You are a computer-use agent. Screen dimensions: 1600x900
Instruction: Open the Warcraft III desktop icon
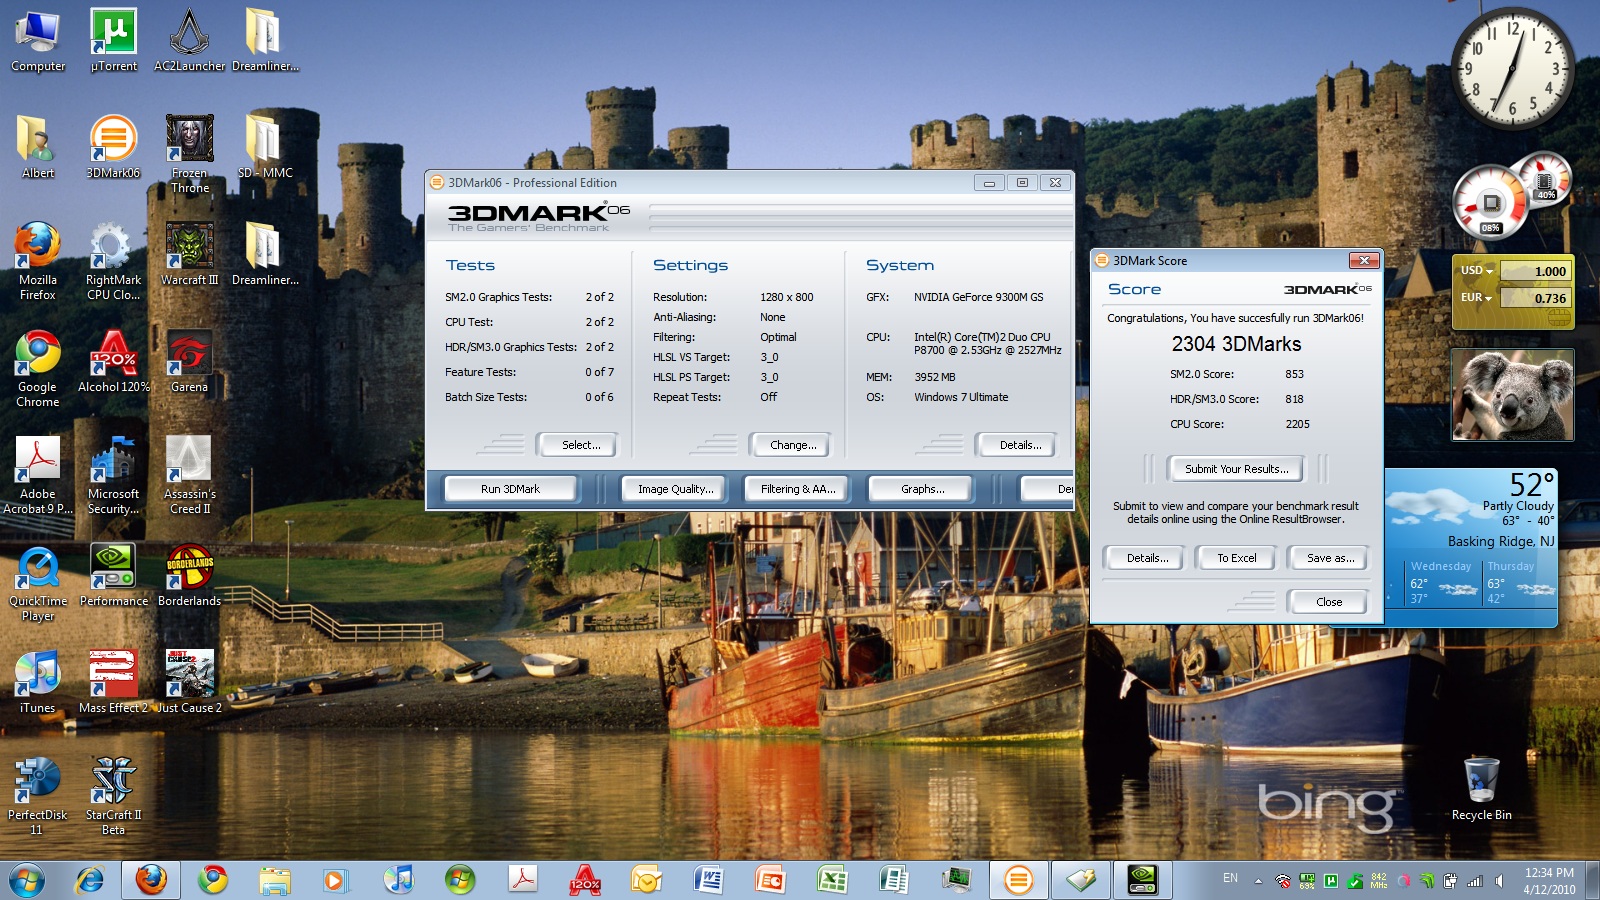189,246
